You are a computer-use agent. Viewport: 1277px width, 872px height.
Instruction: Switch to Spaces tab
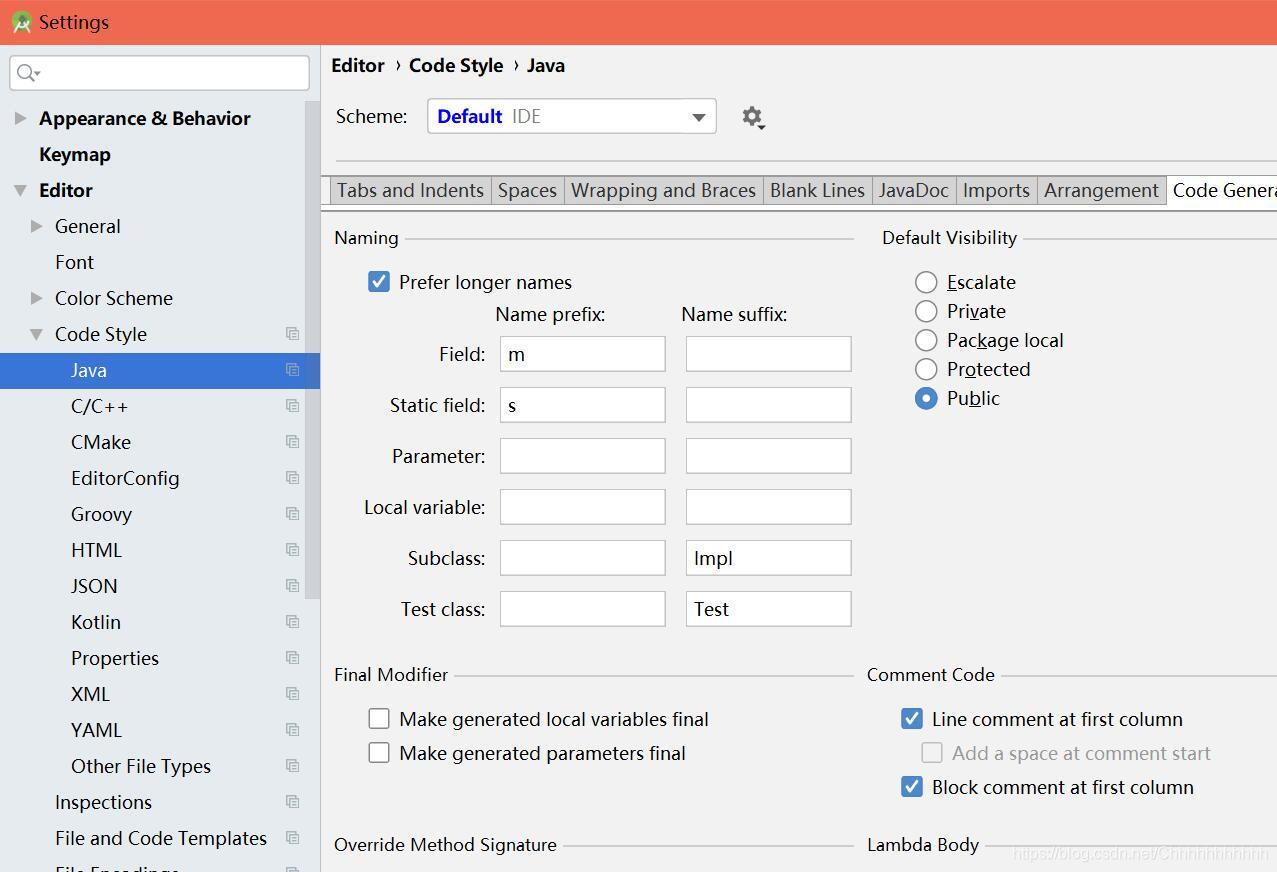coord(527,190)
